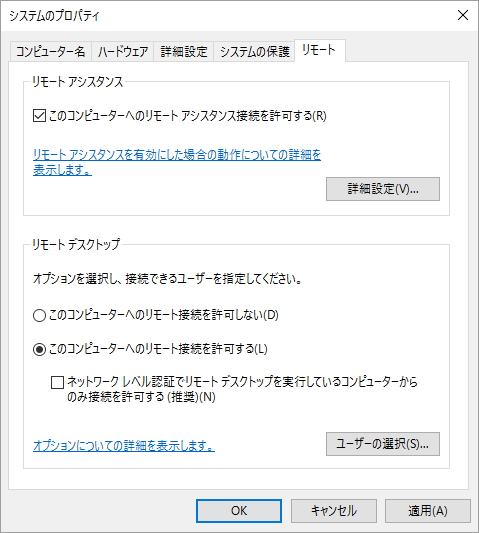This screenshot has height=533, width=479.
Task: Open the ハードウェア tab
Action: (123, 52)
